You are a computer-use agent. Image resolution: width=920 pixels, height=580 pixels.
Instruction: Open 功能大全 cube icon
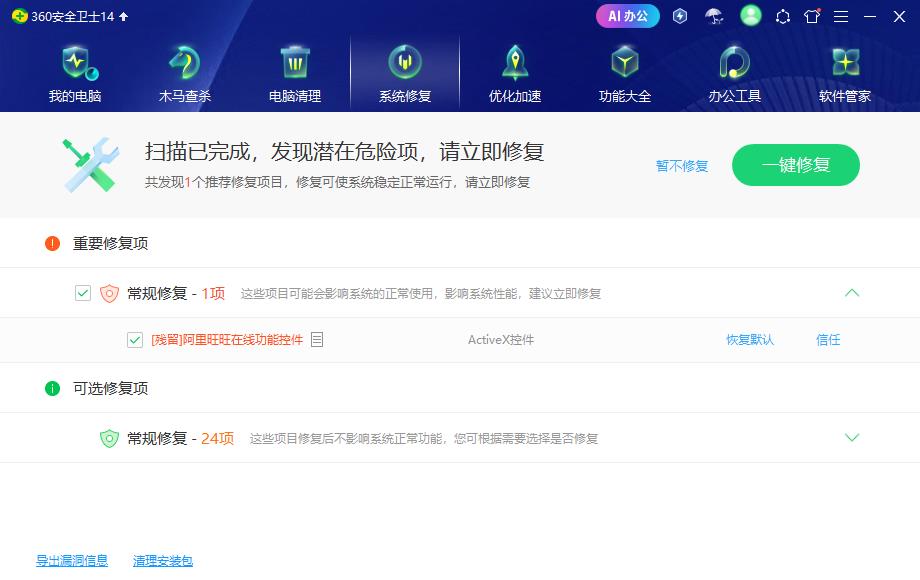coord(625,62)
